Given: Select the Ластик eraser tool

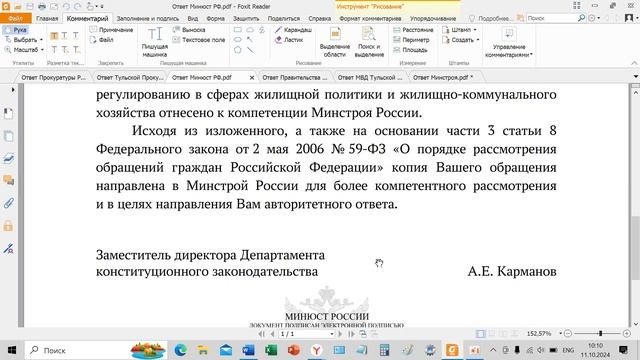Looking at the screenshot, I should [289, 40].
